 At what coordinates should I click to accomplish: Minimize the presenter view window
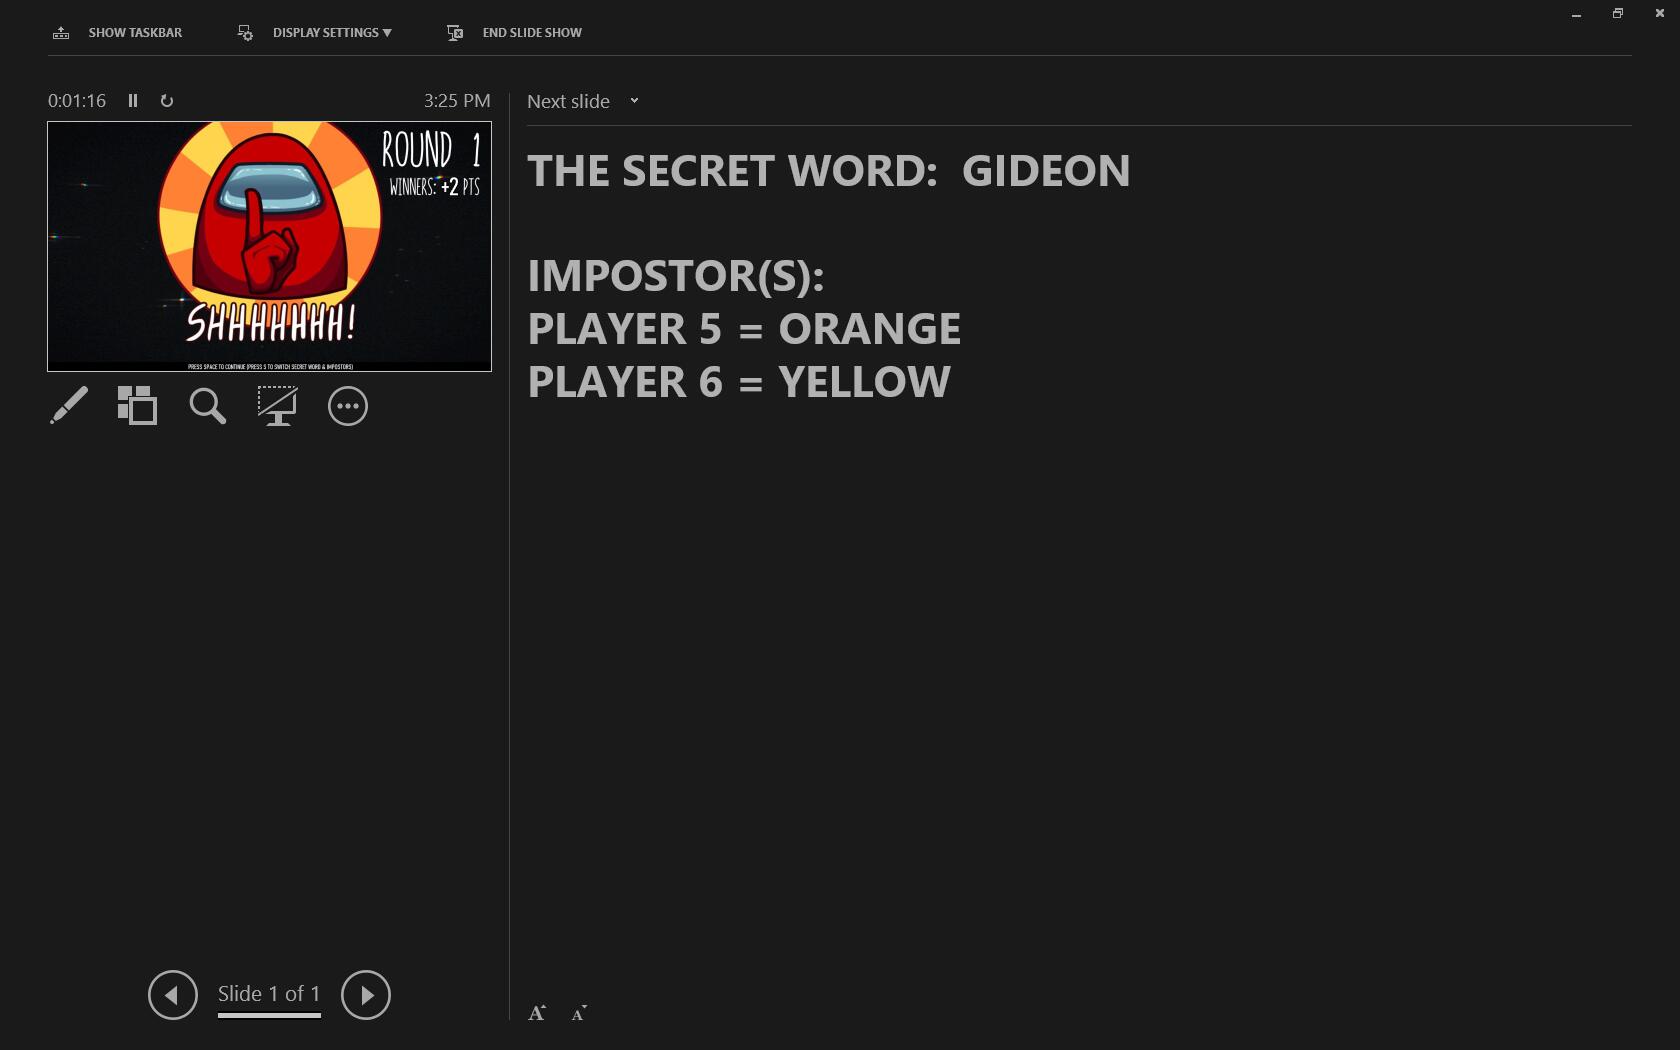click(1576, 14)
